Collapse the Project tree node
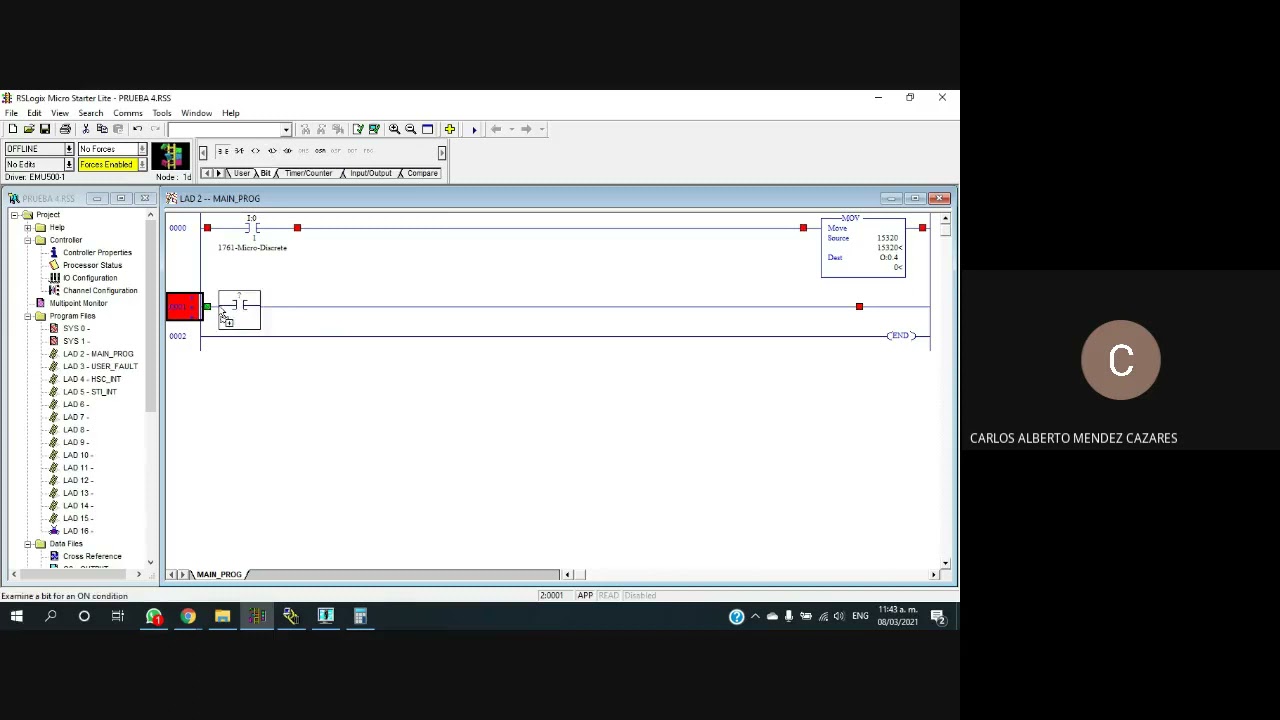 (15, 215)
